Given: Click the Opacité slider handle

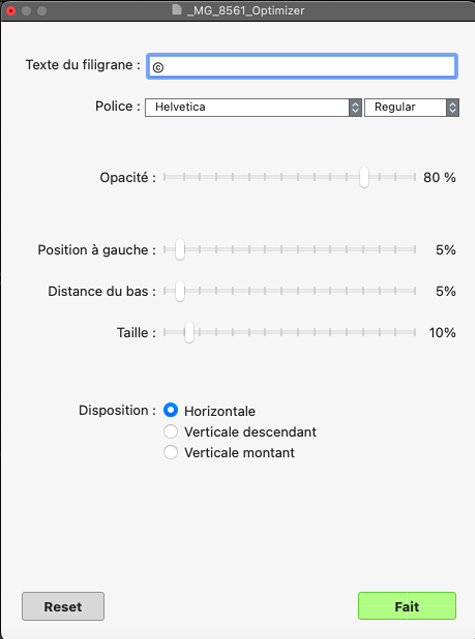Looking at the screenshot, I should pyautogui.click(x=364, y=177).
